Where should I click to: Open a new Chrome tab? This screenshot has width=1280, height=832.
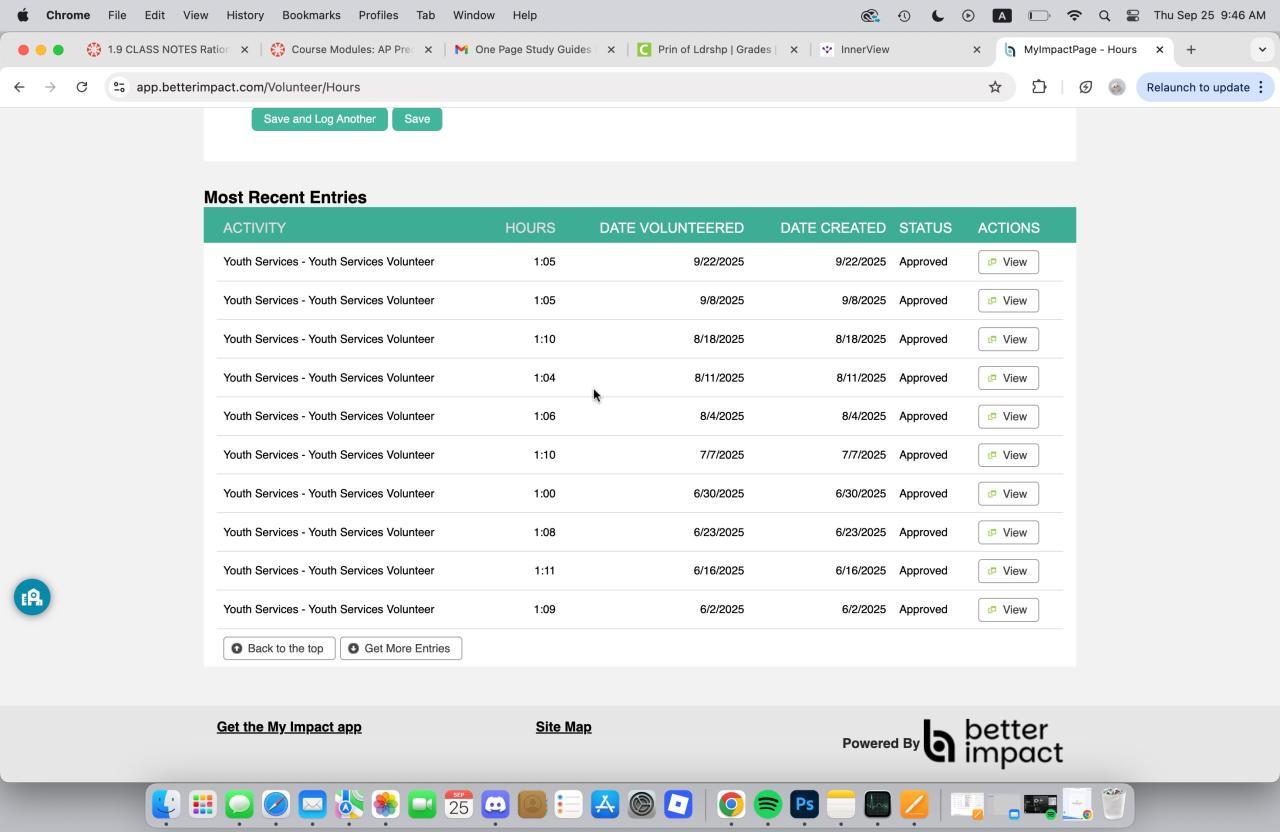click(x=1191, y=49)
